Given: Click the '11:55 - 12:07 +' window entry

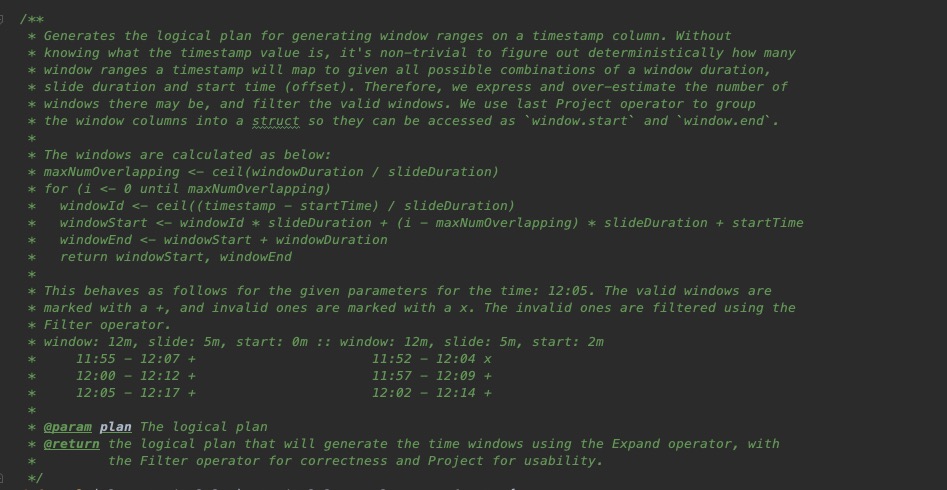Looking at the screenshot, I should (x=135, y=359).
